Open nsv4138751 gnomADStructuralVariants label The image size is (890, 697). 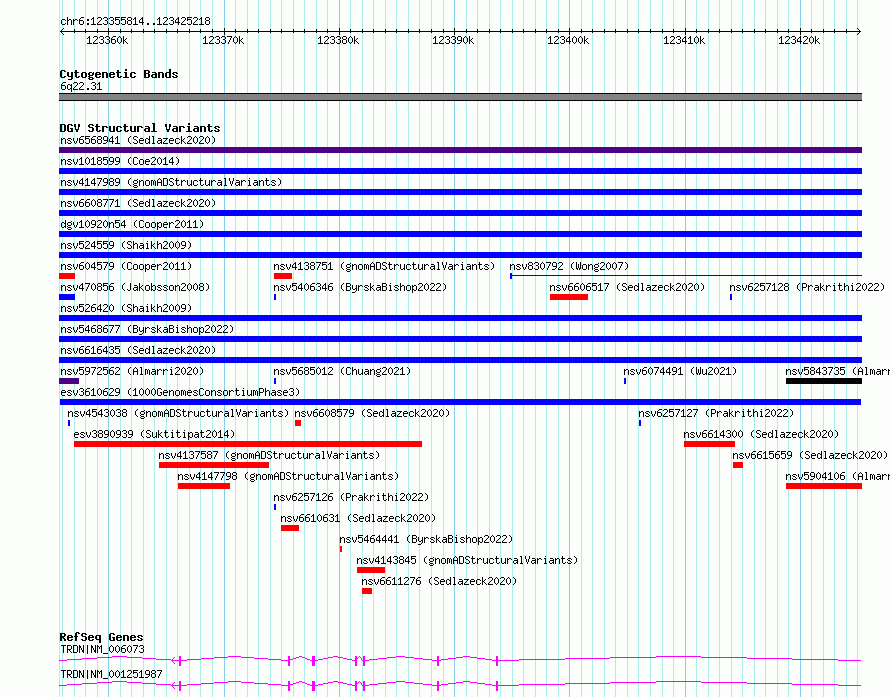(x=384, y=266)
